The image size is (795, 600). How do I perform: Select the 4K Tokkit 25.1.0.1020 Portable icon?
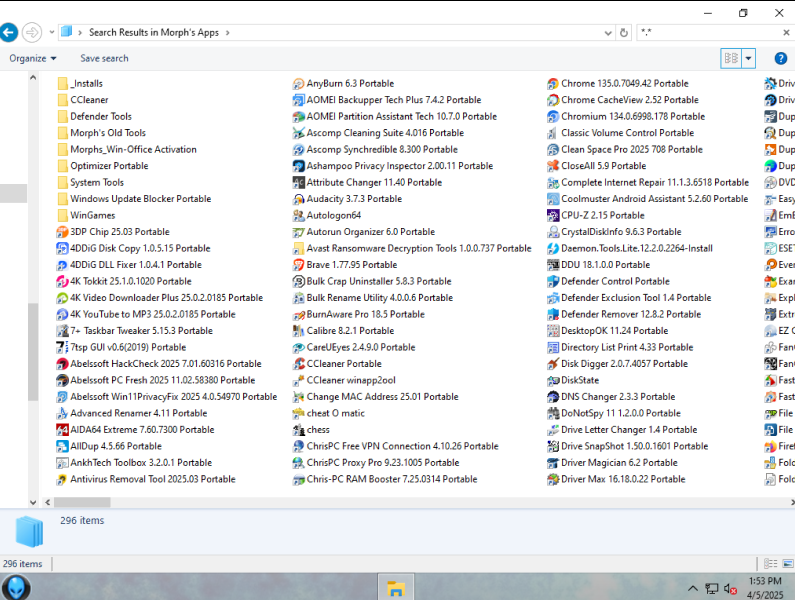62,281
